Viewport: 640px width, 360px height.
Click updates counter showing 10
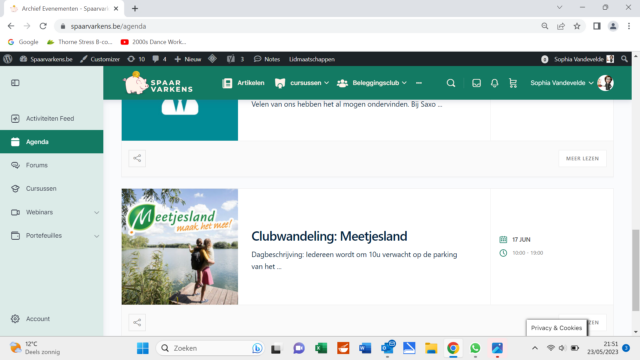pos(136,59)
